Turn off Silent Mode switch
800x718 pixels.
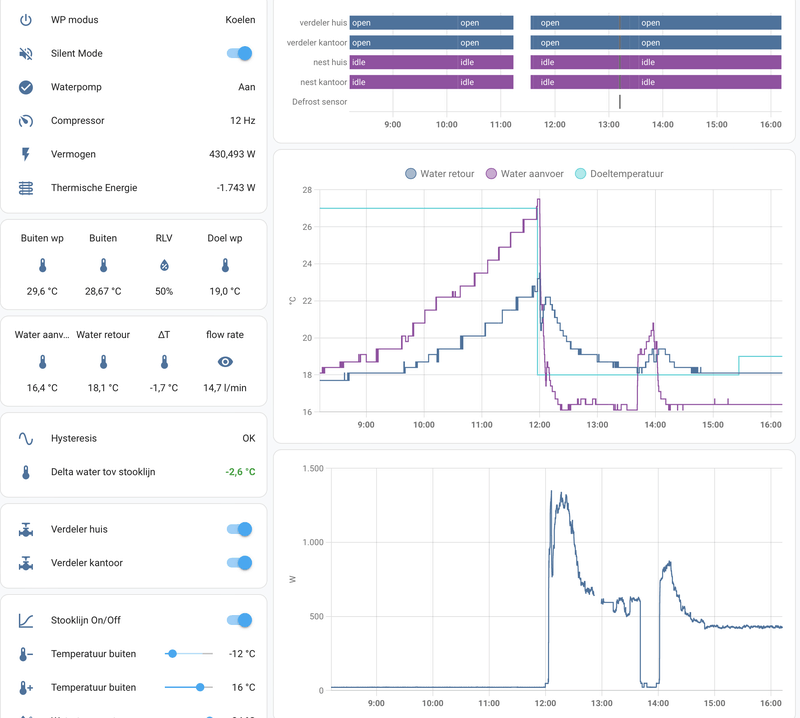(x=240, y=53)
